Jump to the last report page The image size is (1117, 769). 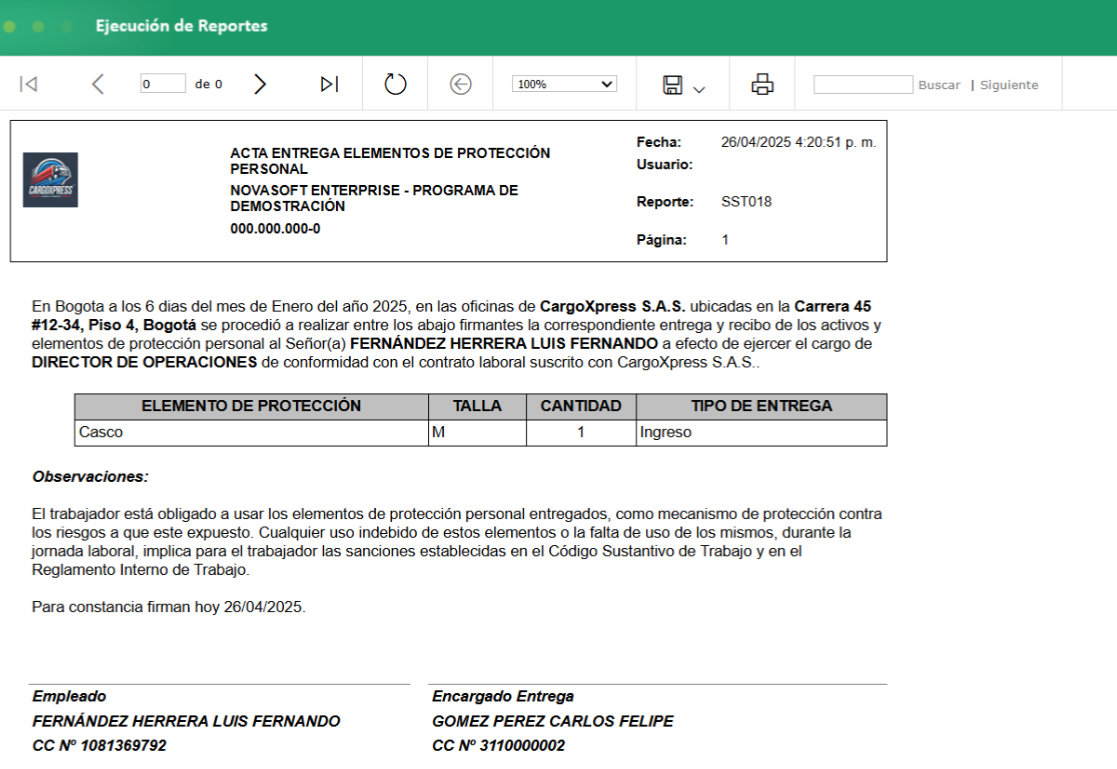(x=329, y=84)
